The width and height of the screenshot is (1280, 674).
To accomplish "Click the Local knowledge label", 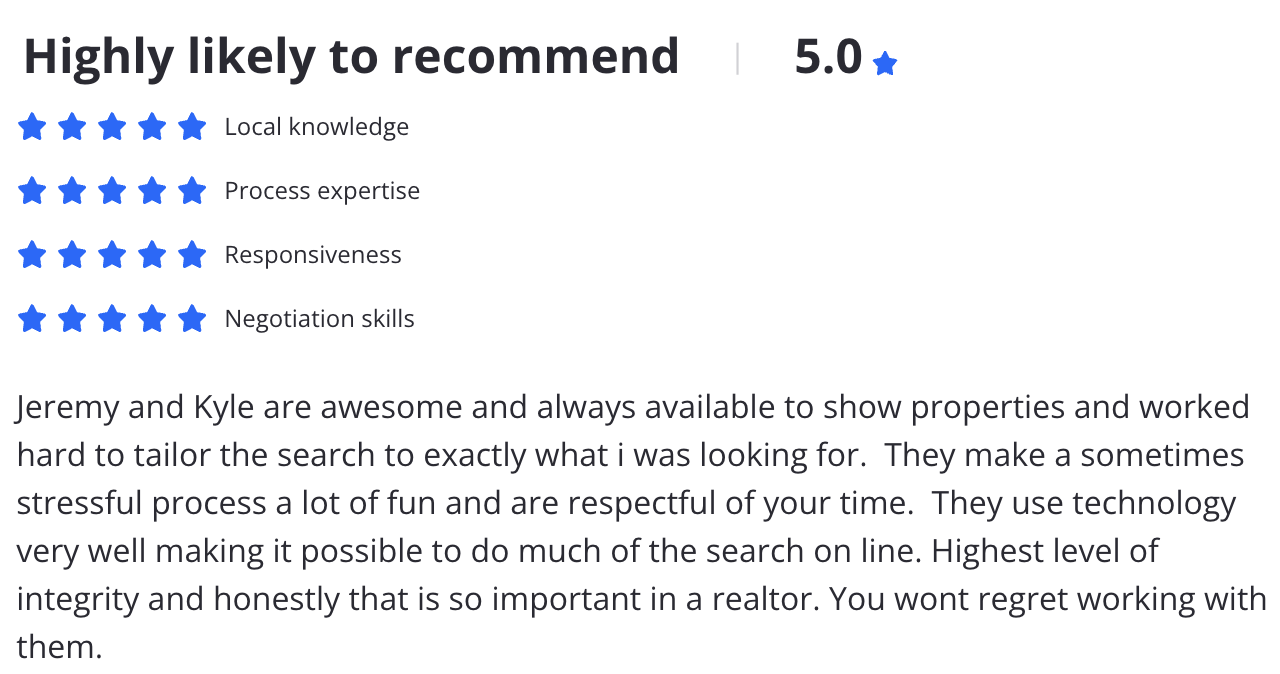I will click(x=316, y=127).
